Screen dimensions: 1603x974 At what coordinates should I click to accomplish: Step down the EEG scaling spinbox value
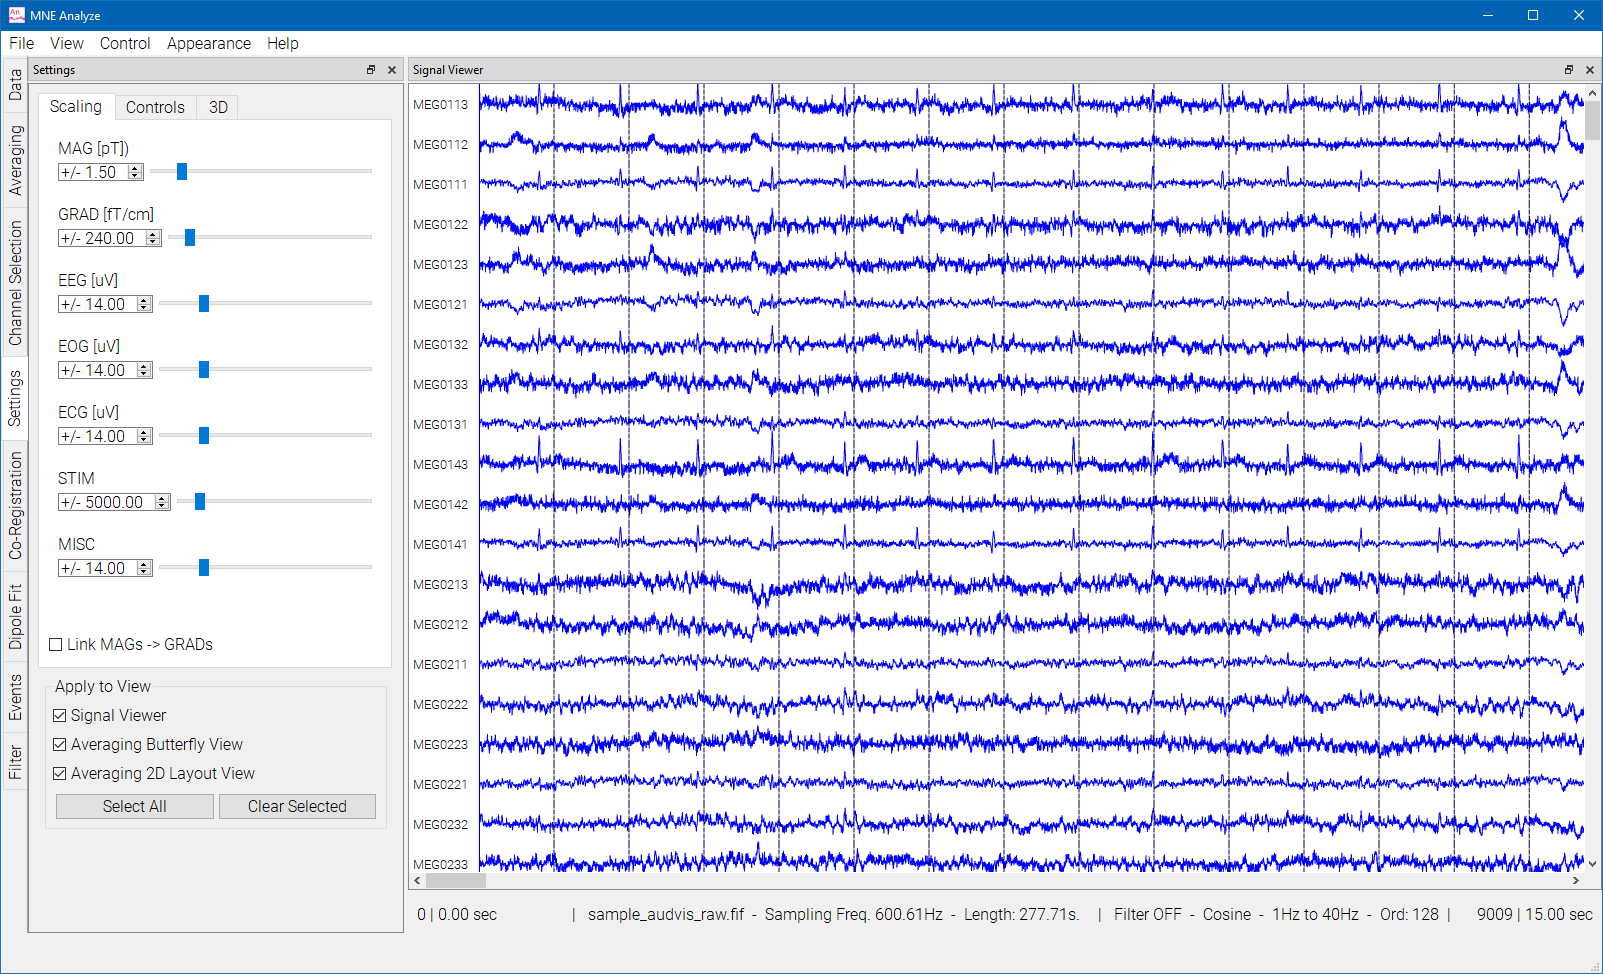click(x=145, y=308)
